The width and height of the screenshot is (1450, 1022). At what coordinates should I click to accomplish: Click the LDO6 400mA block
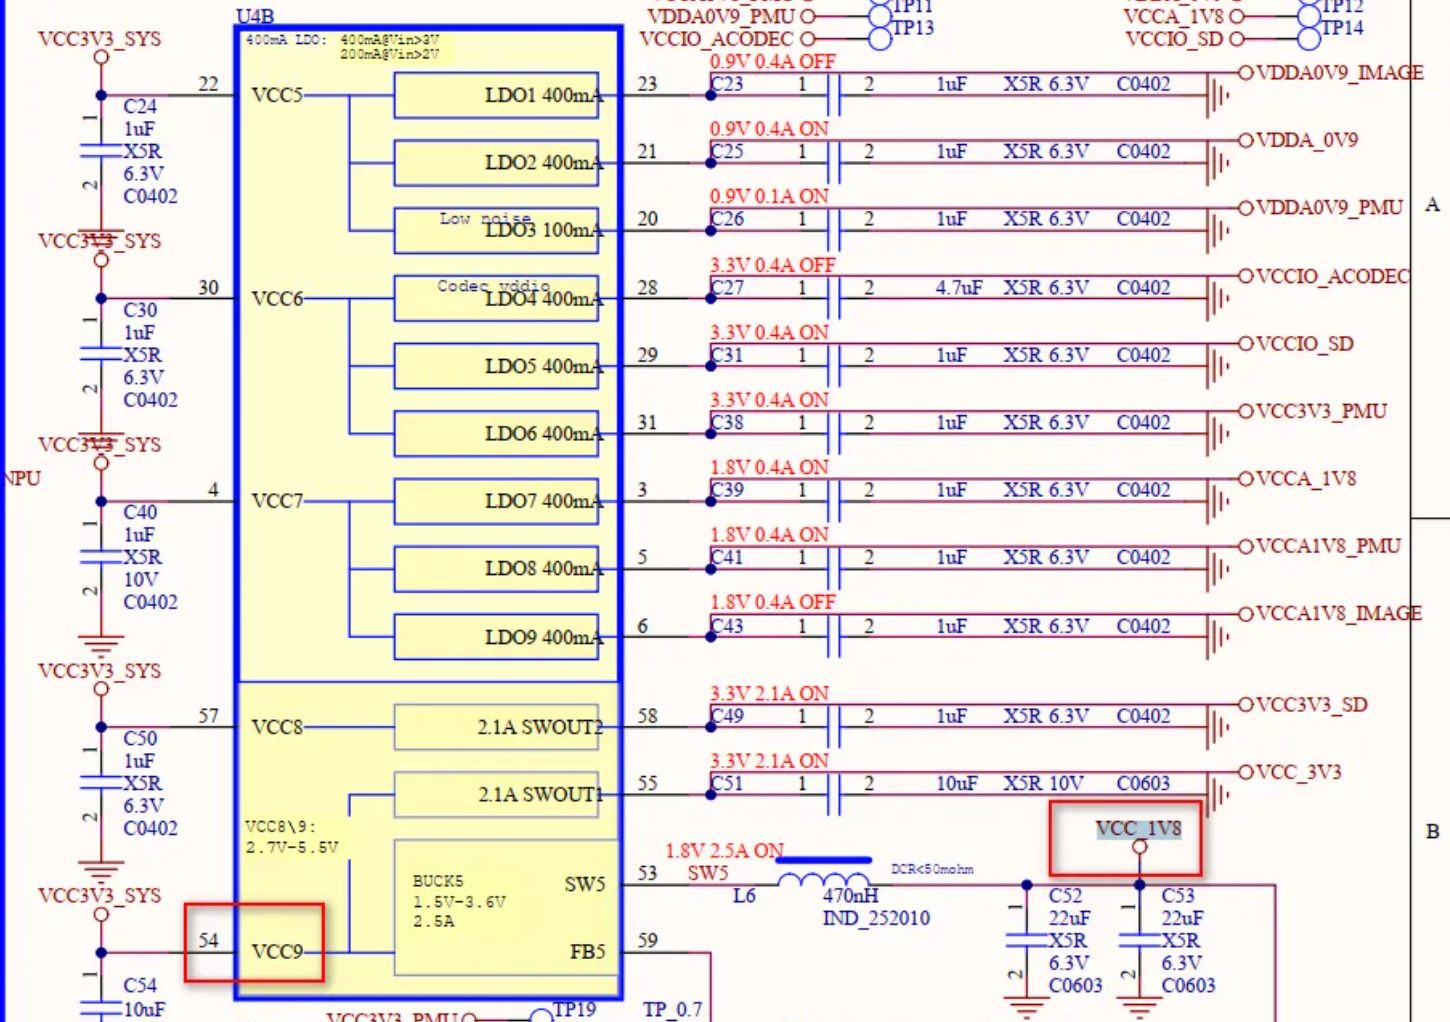click(496, 433)
